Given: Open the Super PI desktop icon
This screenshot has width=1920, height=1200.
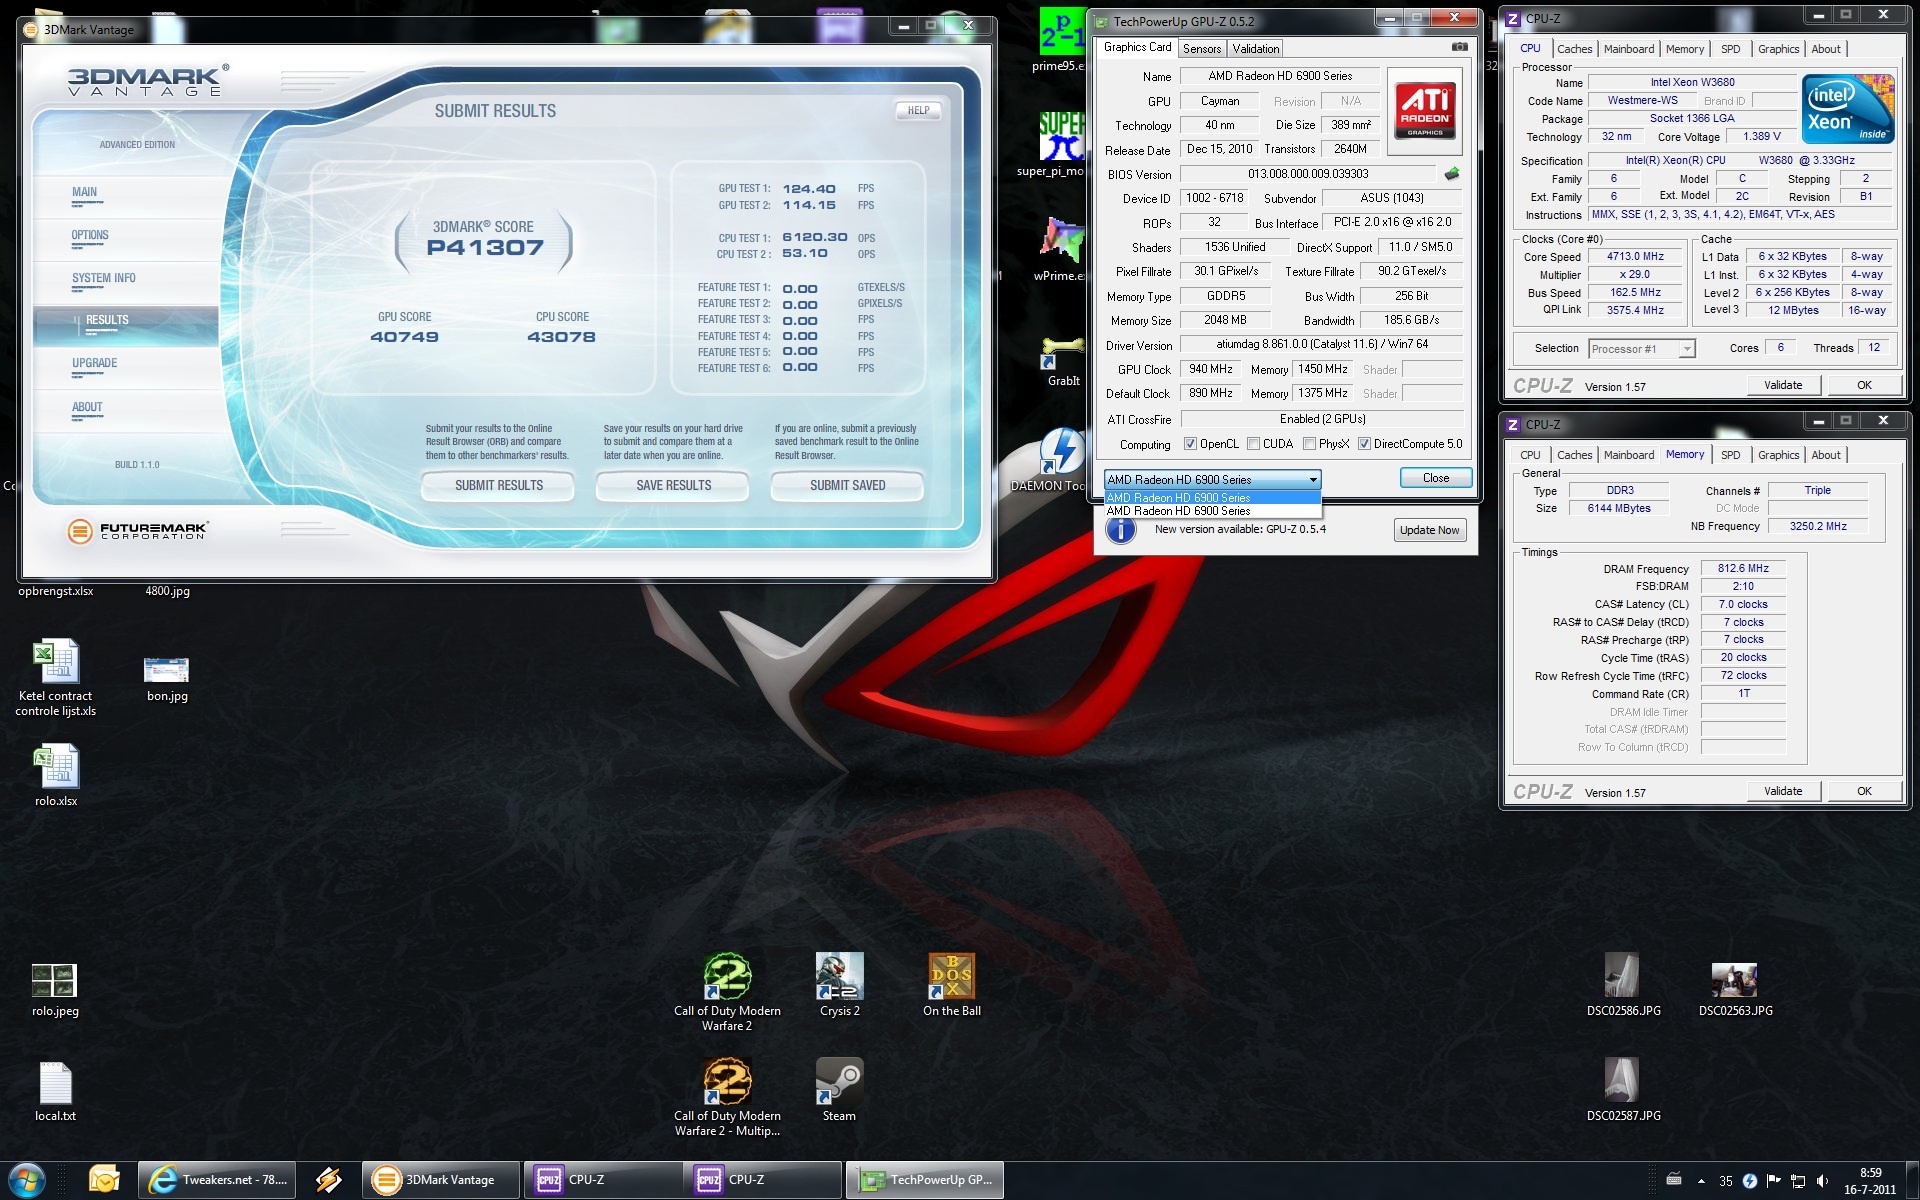Looking at the screenshot, I should 1061,145.
